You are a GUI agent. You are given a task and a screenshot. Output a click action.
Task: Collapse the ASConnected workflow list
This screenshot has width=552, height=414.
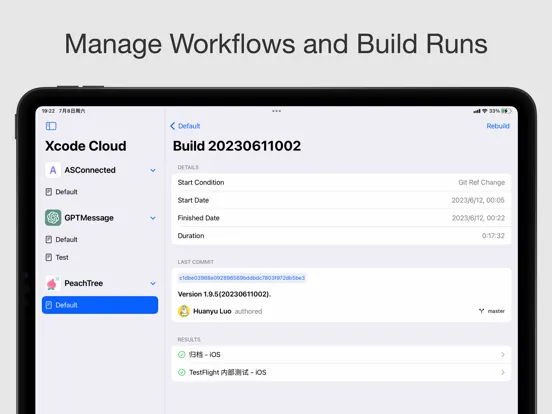coord(153,170)
